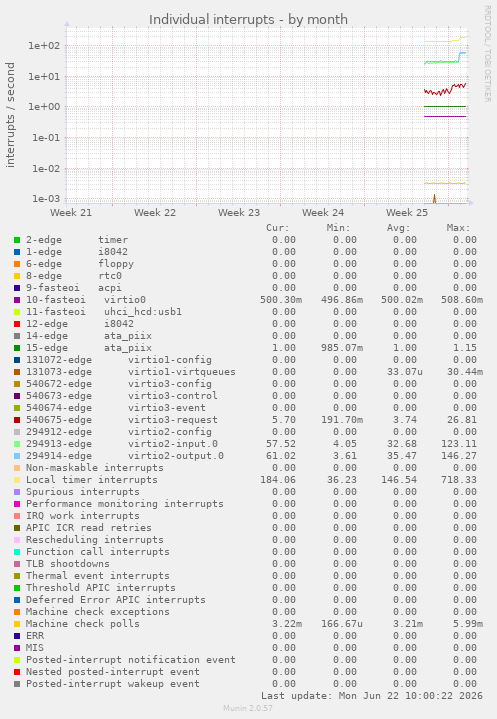Click the 'Last update' timestamp line

[372, 696]
